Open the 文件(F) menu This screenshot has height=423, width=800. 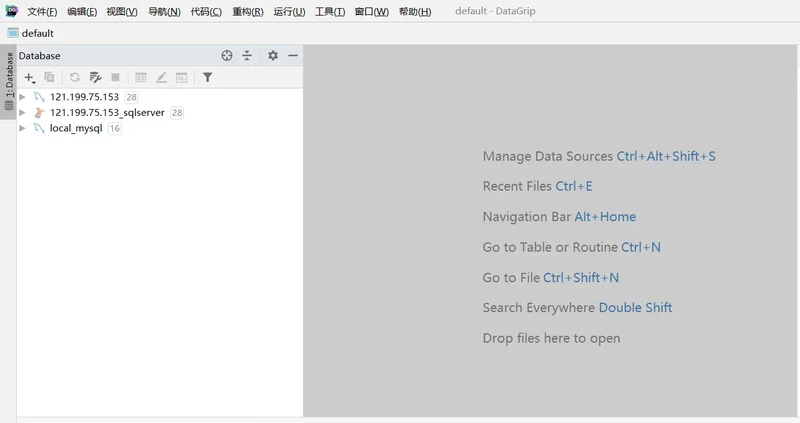[42, 12]
